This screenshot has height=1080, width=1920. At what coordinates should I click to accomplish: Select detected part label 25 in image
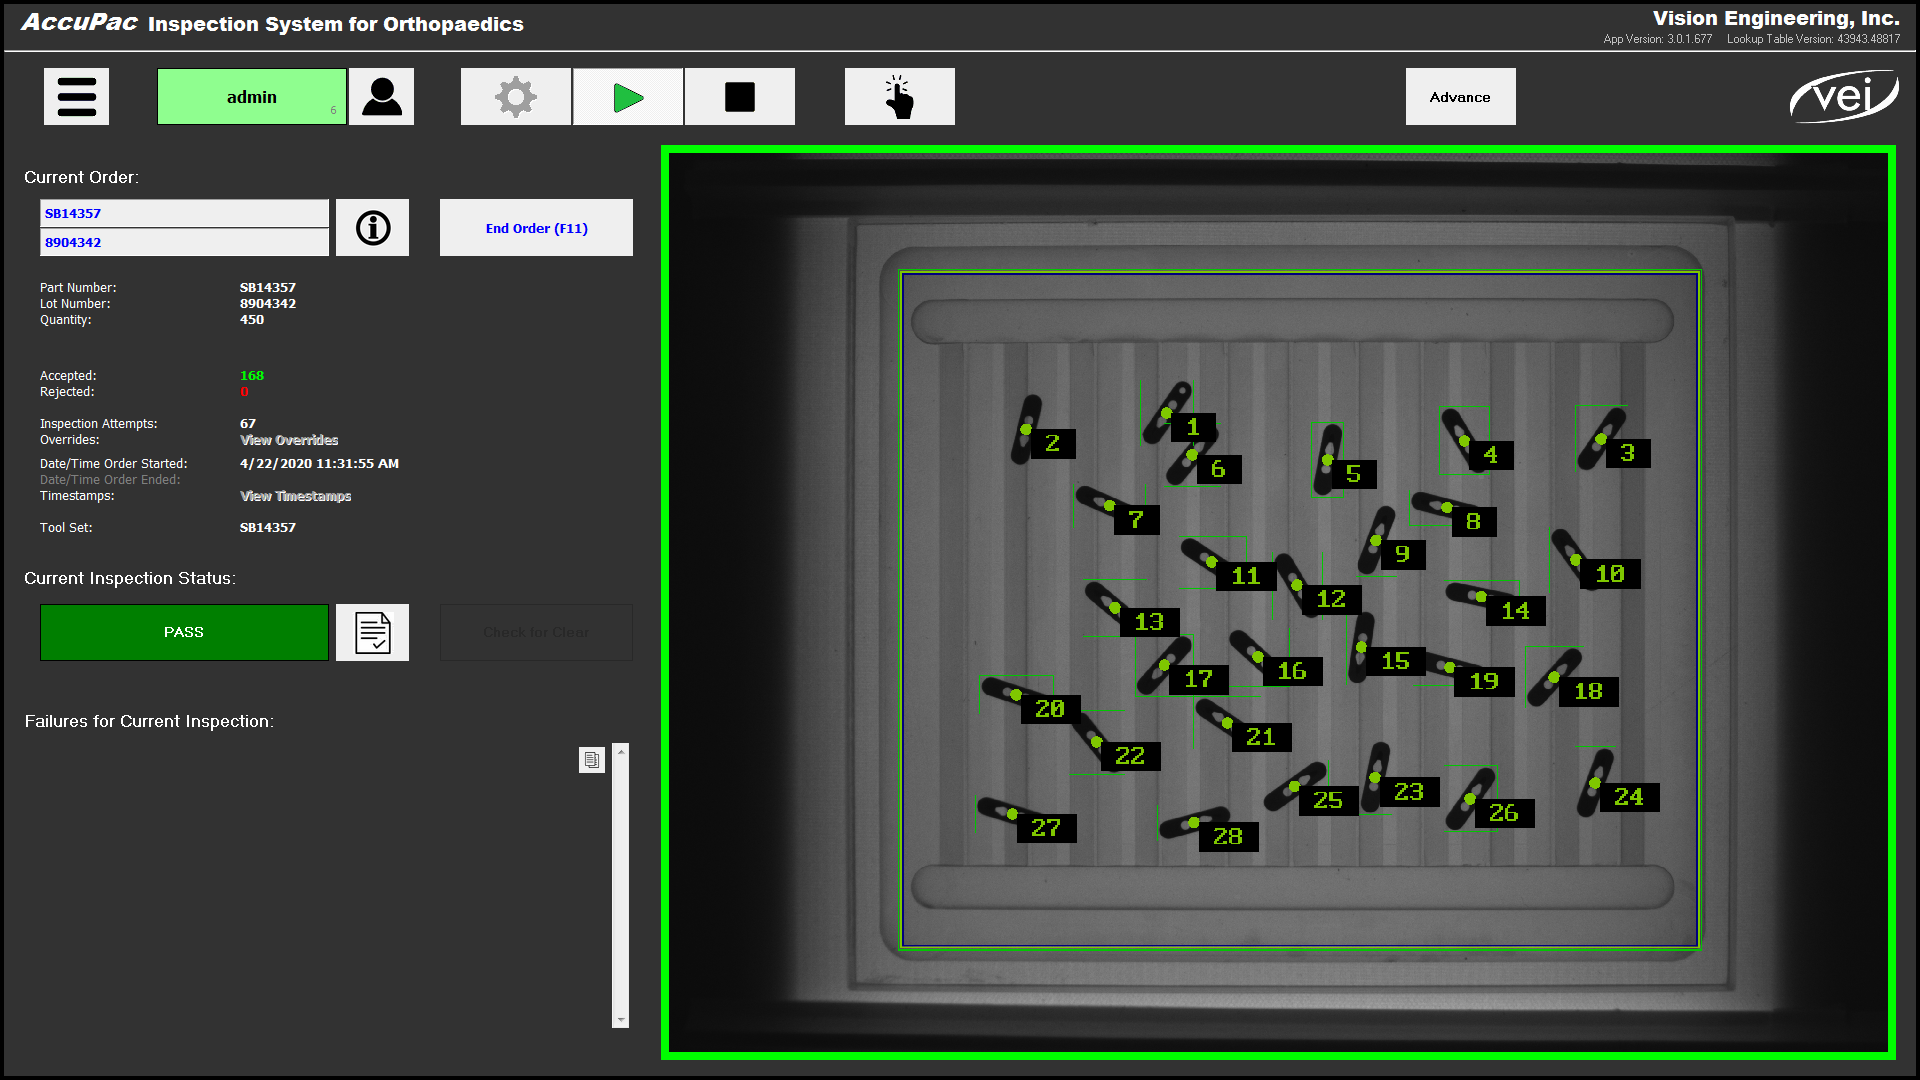pos(1328,801)
